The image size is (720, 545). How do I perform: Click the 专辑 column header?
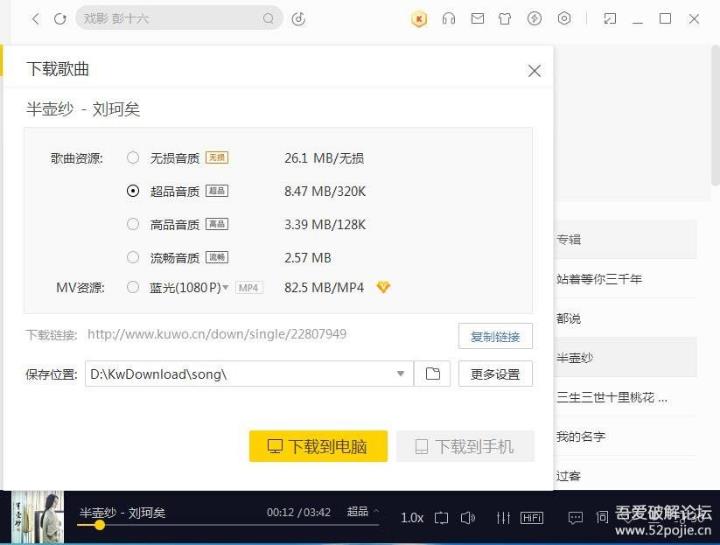tap(568, 239)
